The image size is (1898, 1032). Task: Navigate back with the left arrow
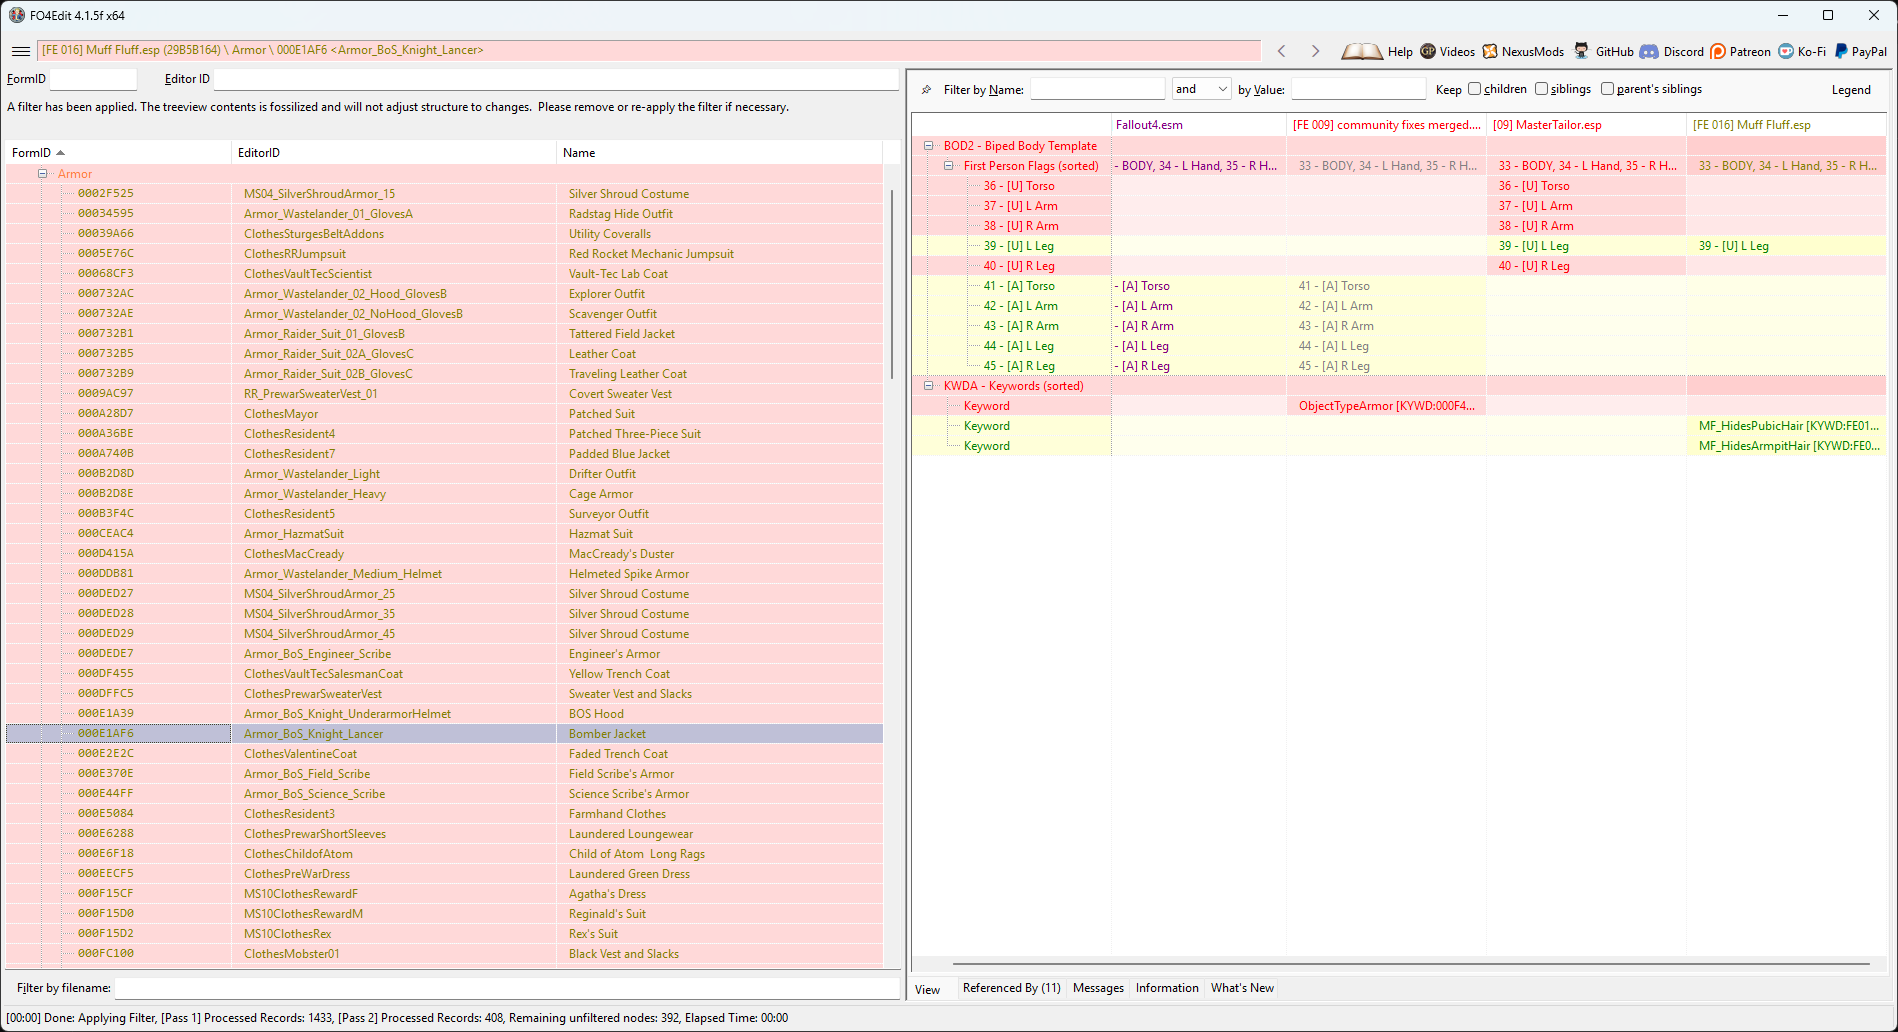click(x=1281, y=51)
